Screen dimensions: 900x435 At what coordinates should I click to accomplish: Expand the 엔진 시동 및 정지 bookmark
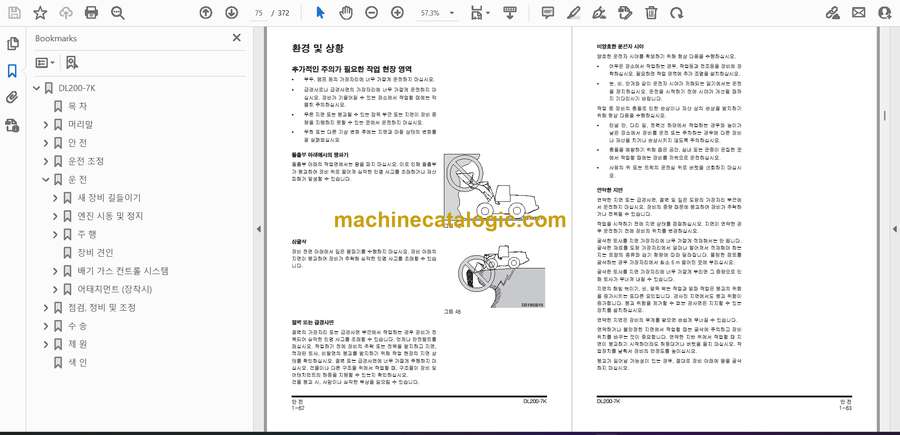click(x=55, y=216)
